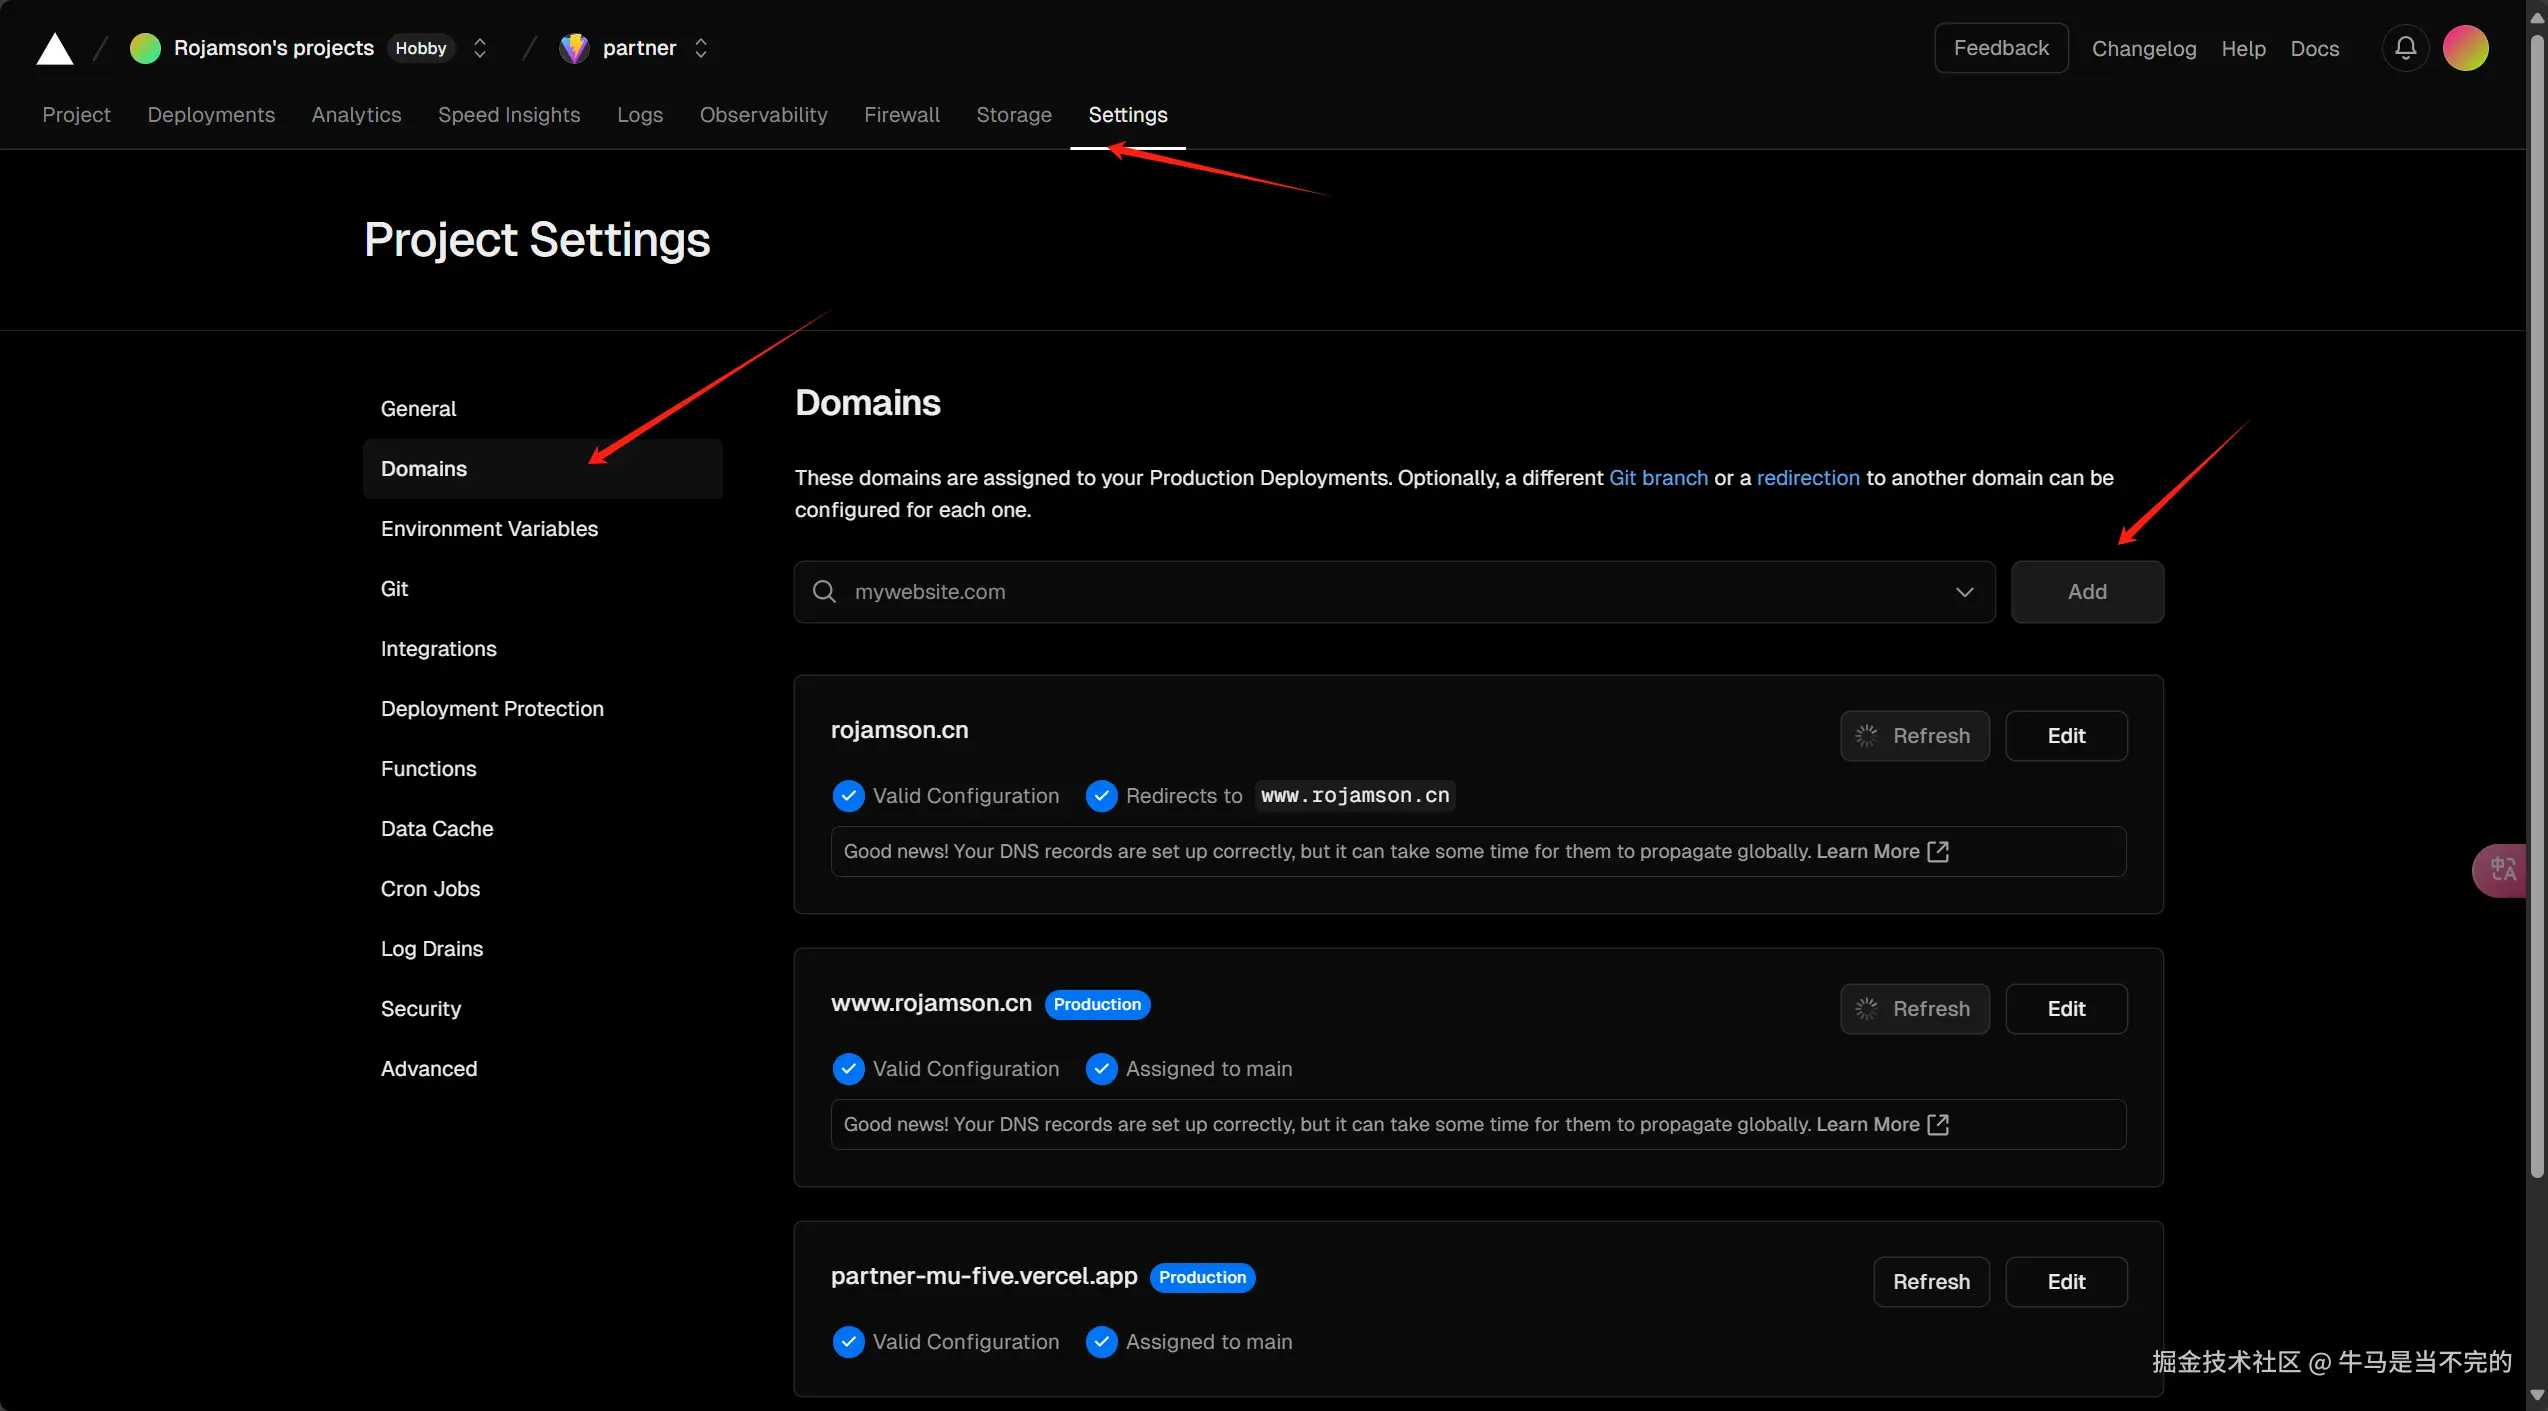Screen dimensions: 2548x1411
Task: Expand the partner project switcher
Action: coord(701,48)
